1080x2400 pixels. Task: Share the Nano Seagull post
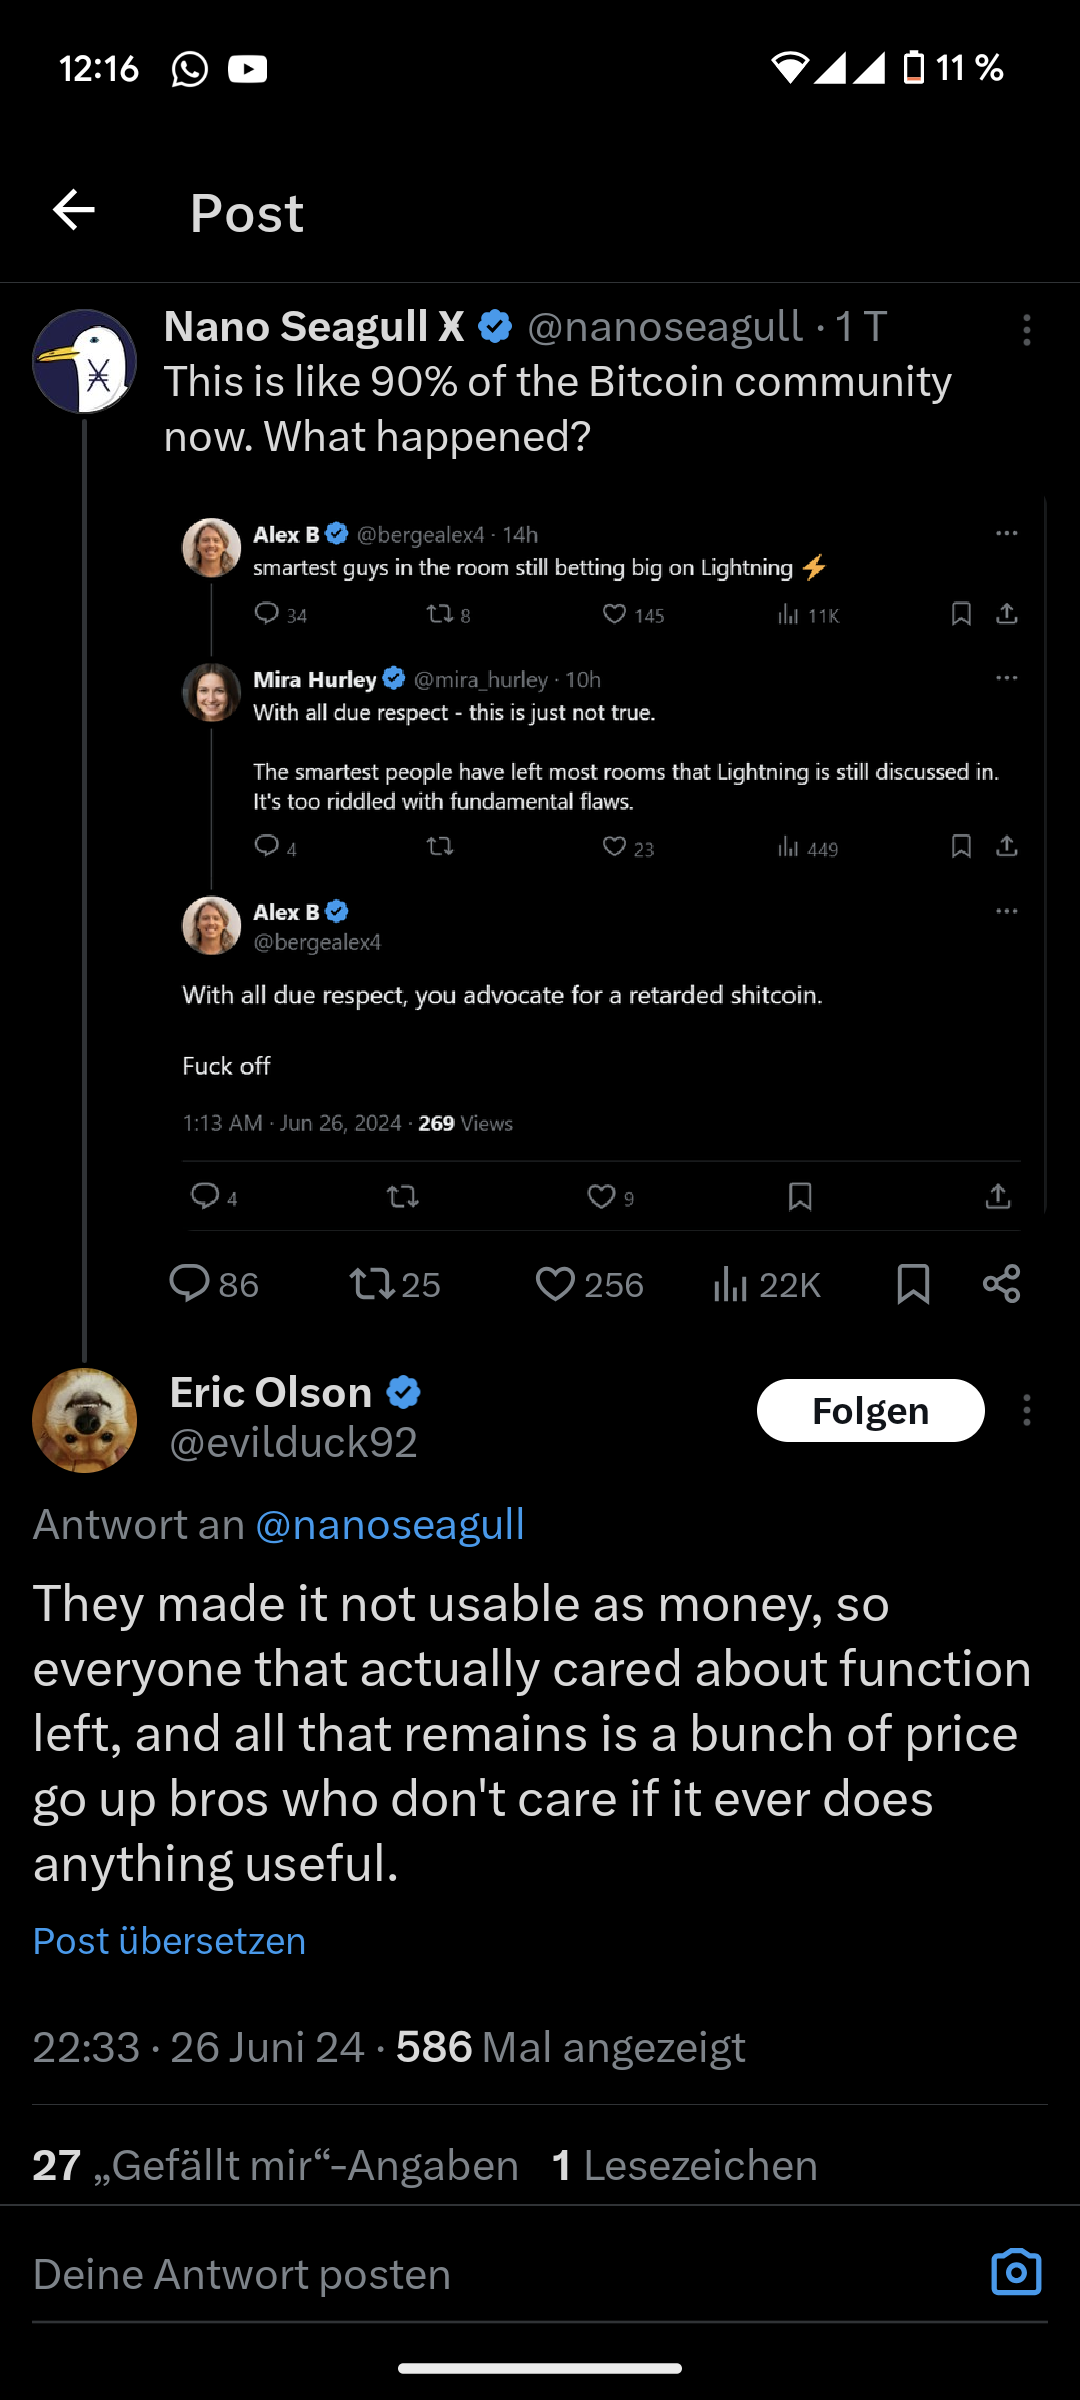click(x=1001, y=1283)
